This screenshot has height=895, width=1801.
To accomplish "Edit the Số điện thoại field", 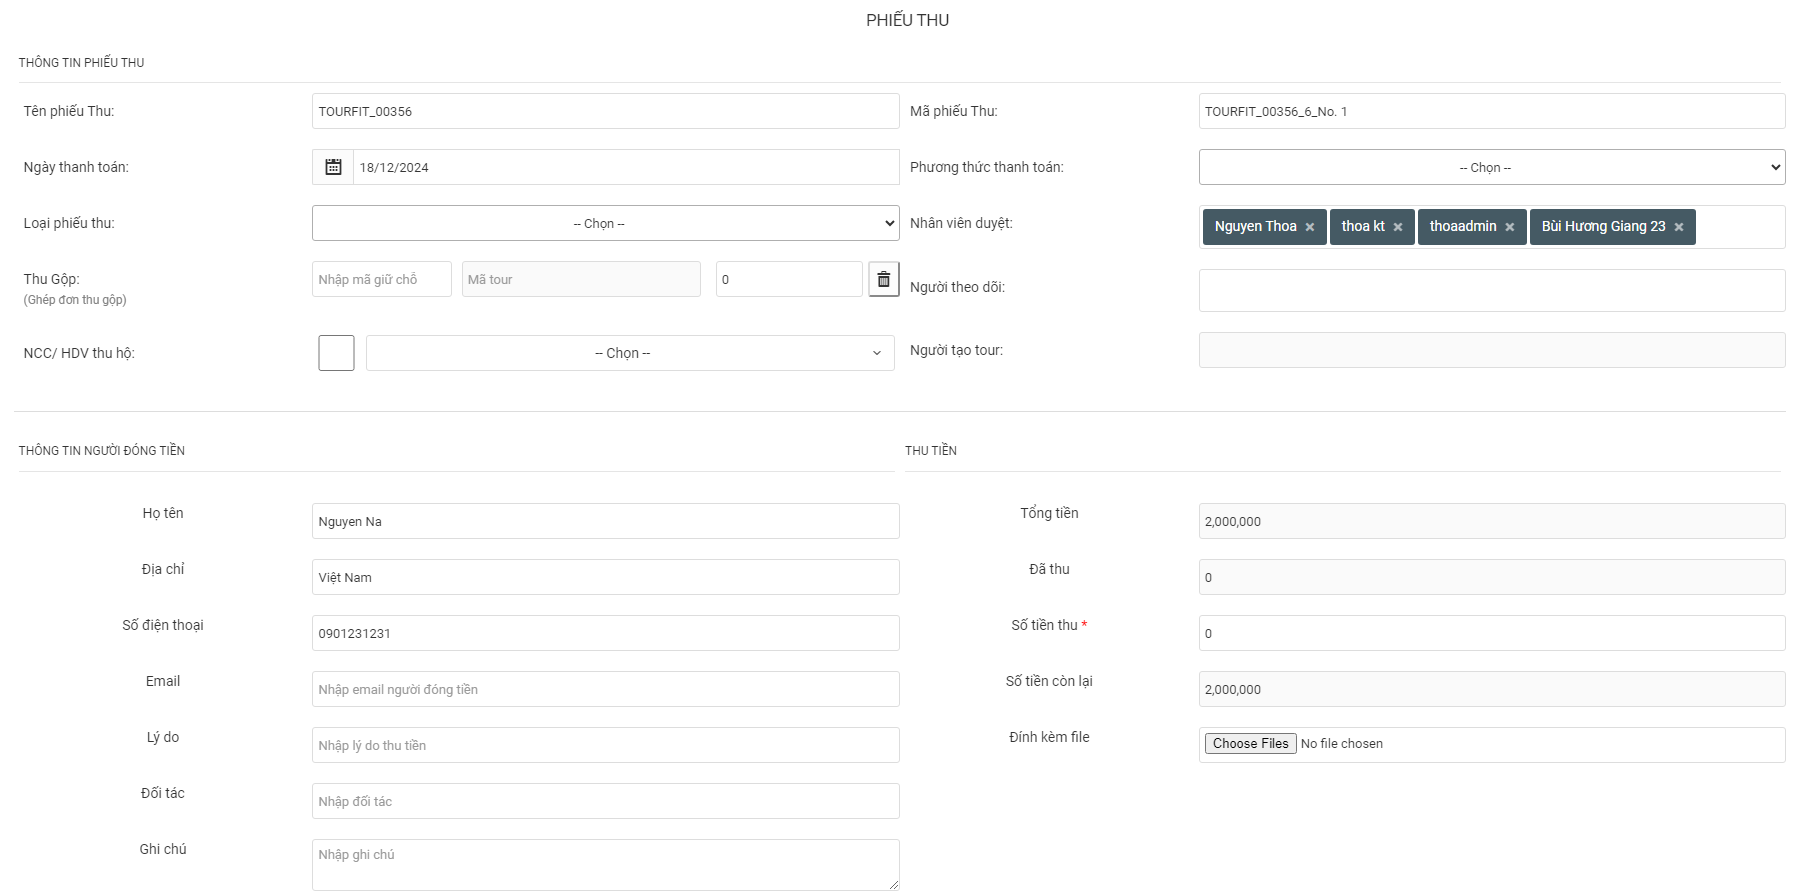I will coord(605,633).
